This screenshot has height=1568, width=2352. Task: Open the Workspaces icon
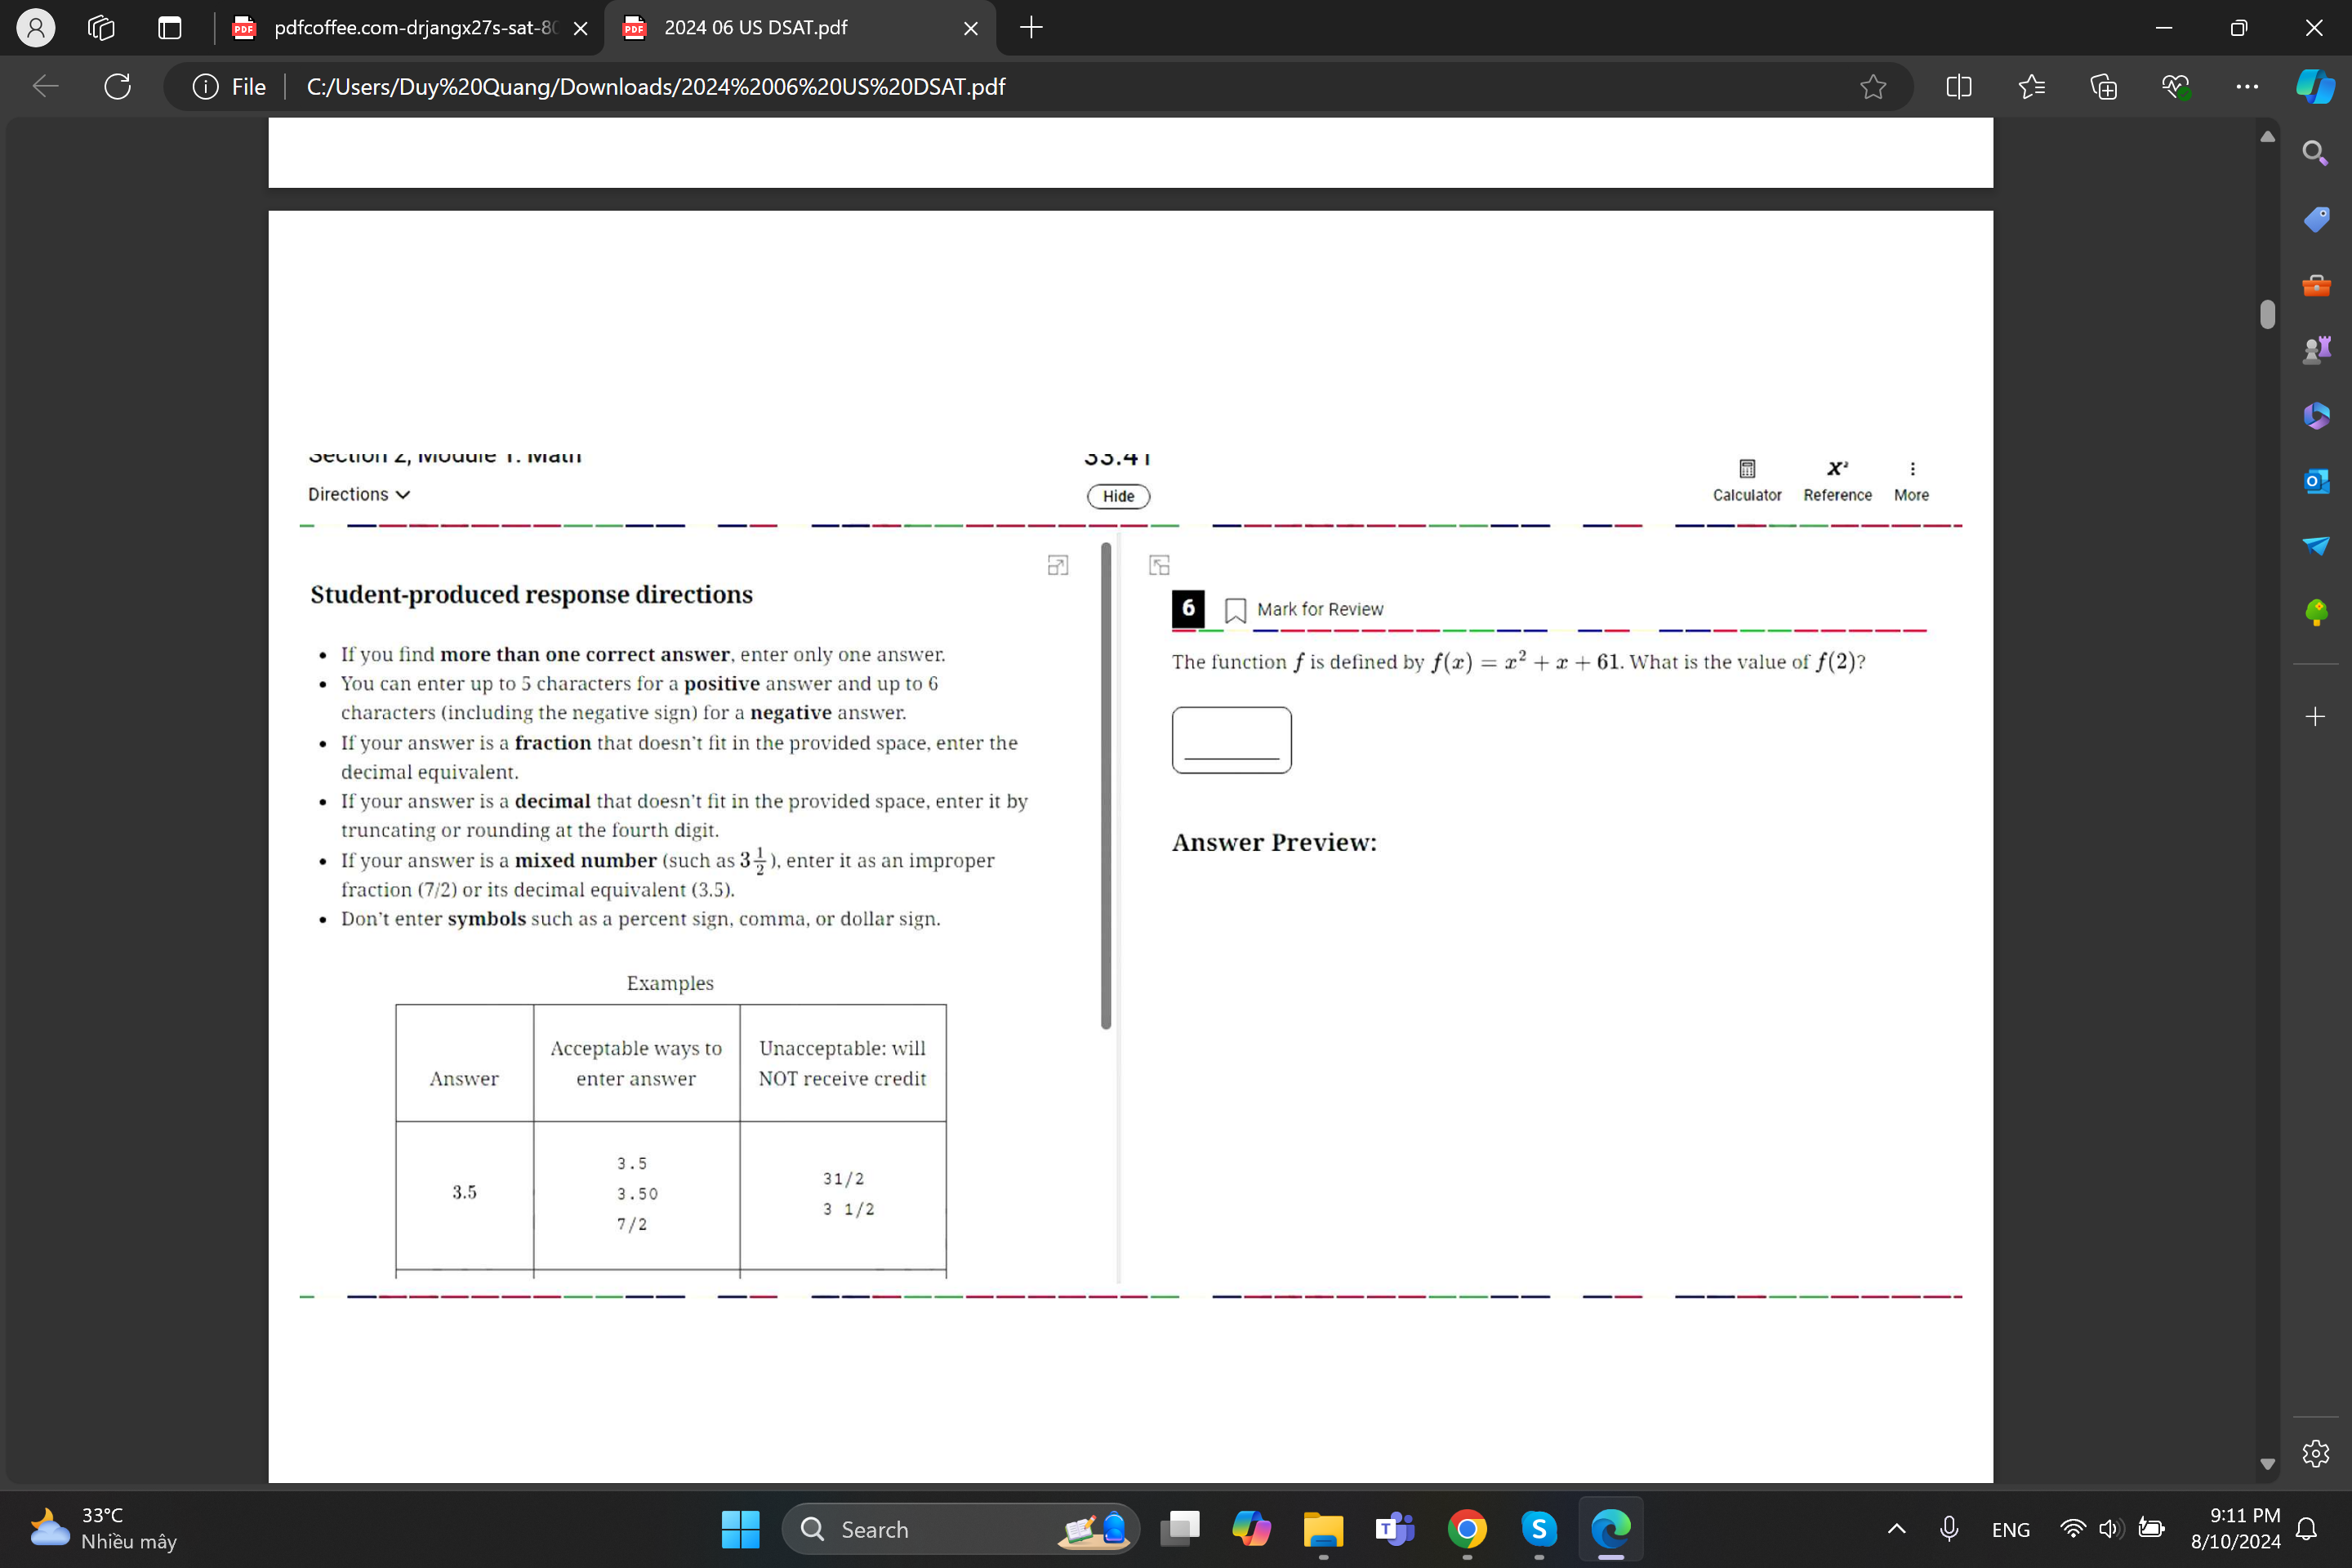[101, 27]
